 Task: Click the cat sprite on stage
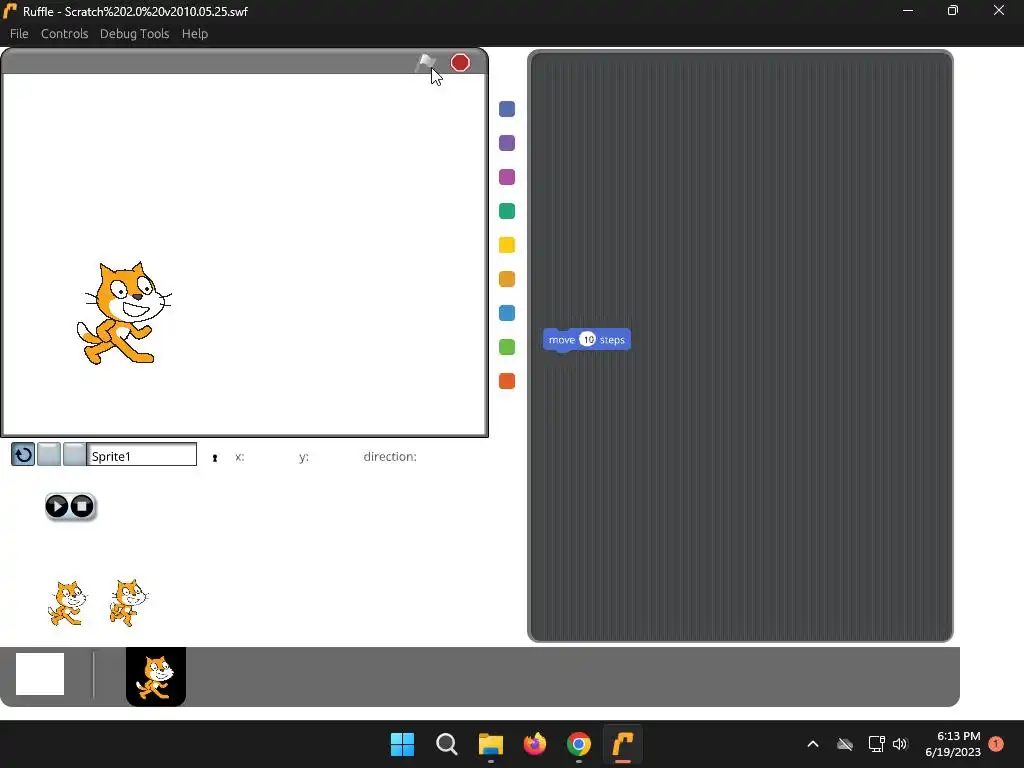(x=124, y=313)
